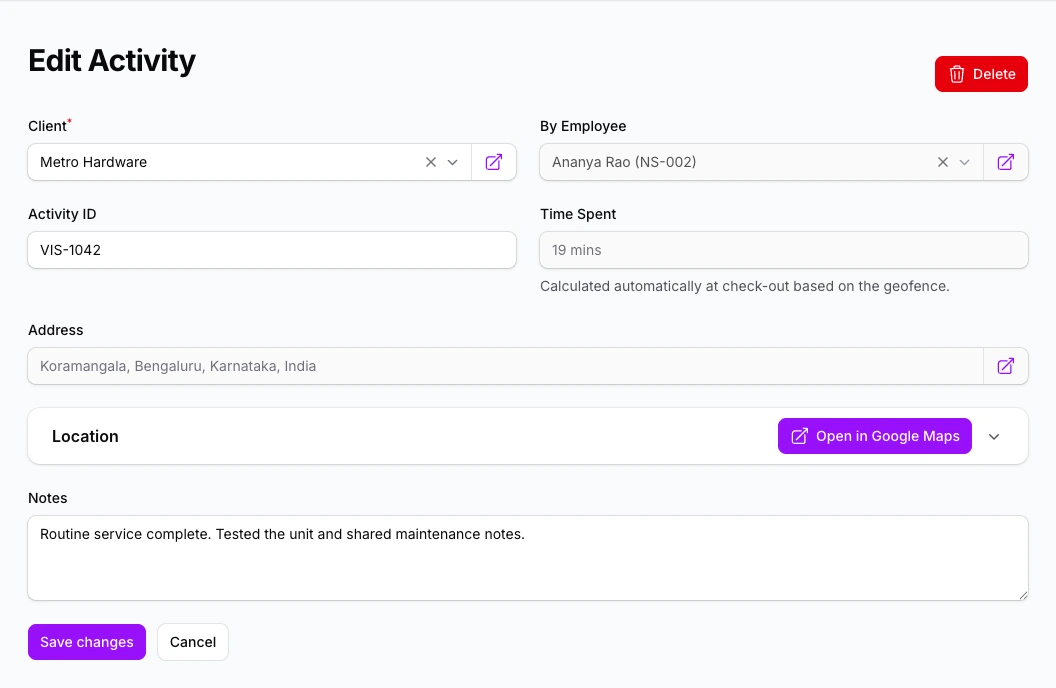Open Ananya Rao employee record via link icon
The height and width of the screenshot is (688, 1056).
pyautogui.click(x=1005, y=162)
